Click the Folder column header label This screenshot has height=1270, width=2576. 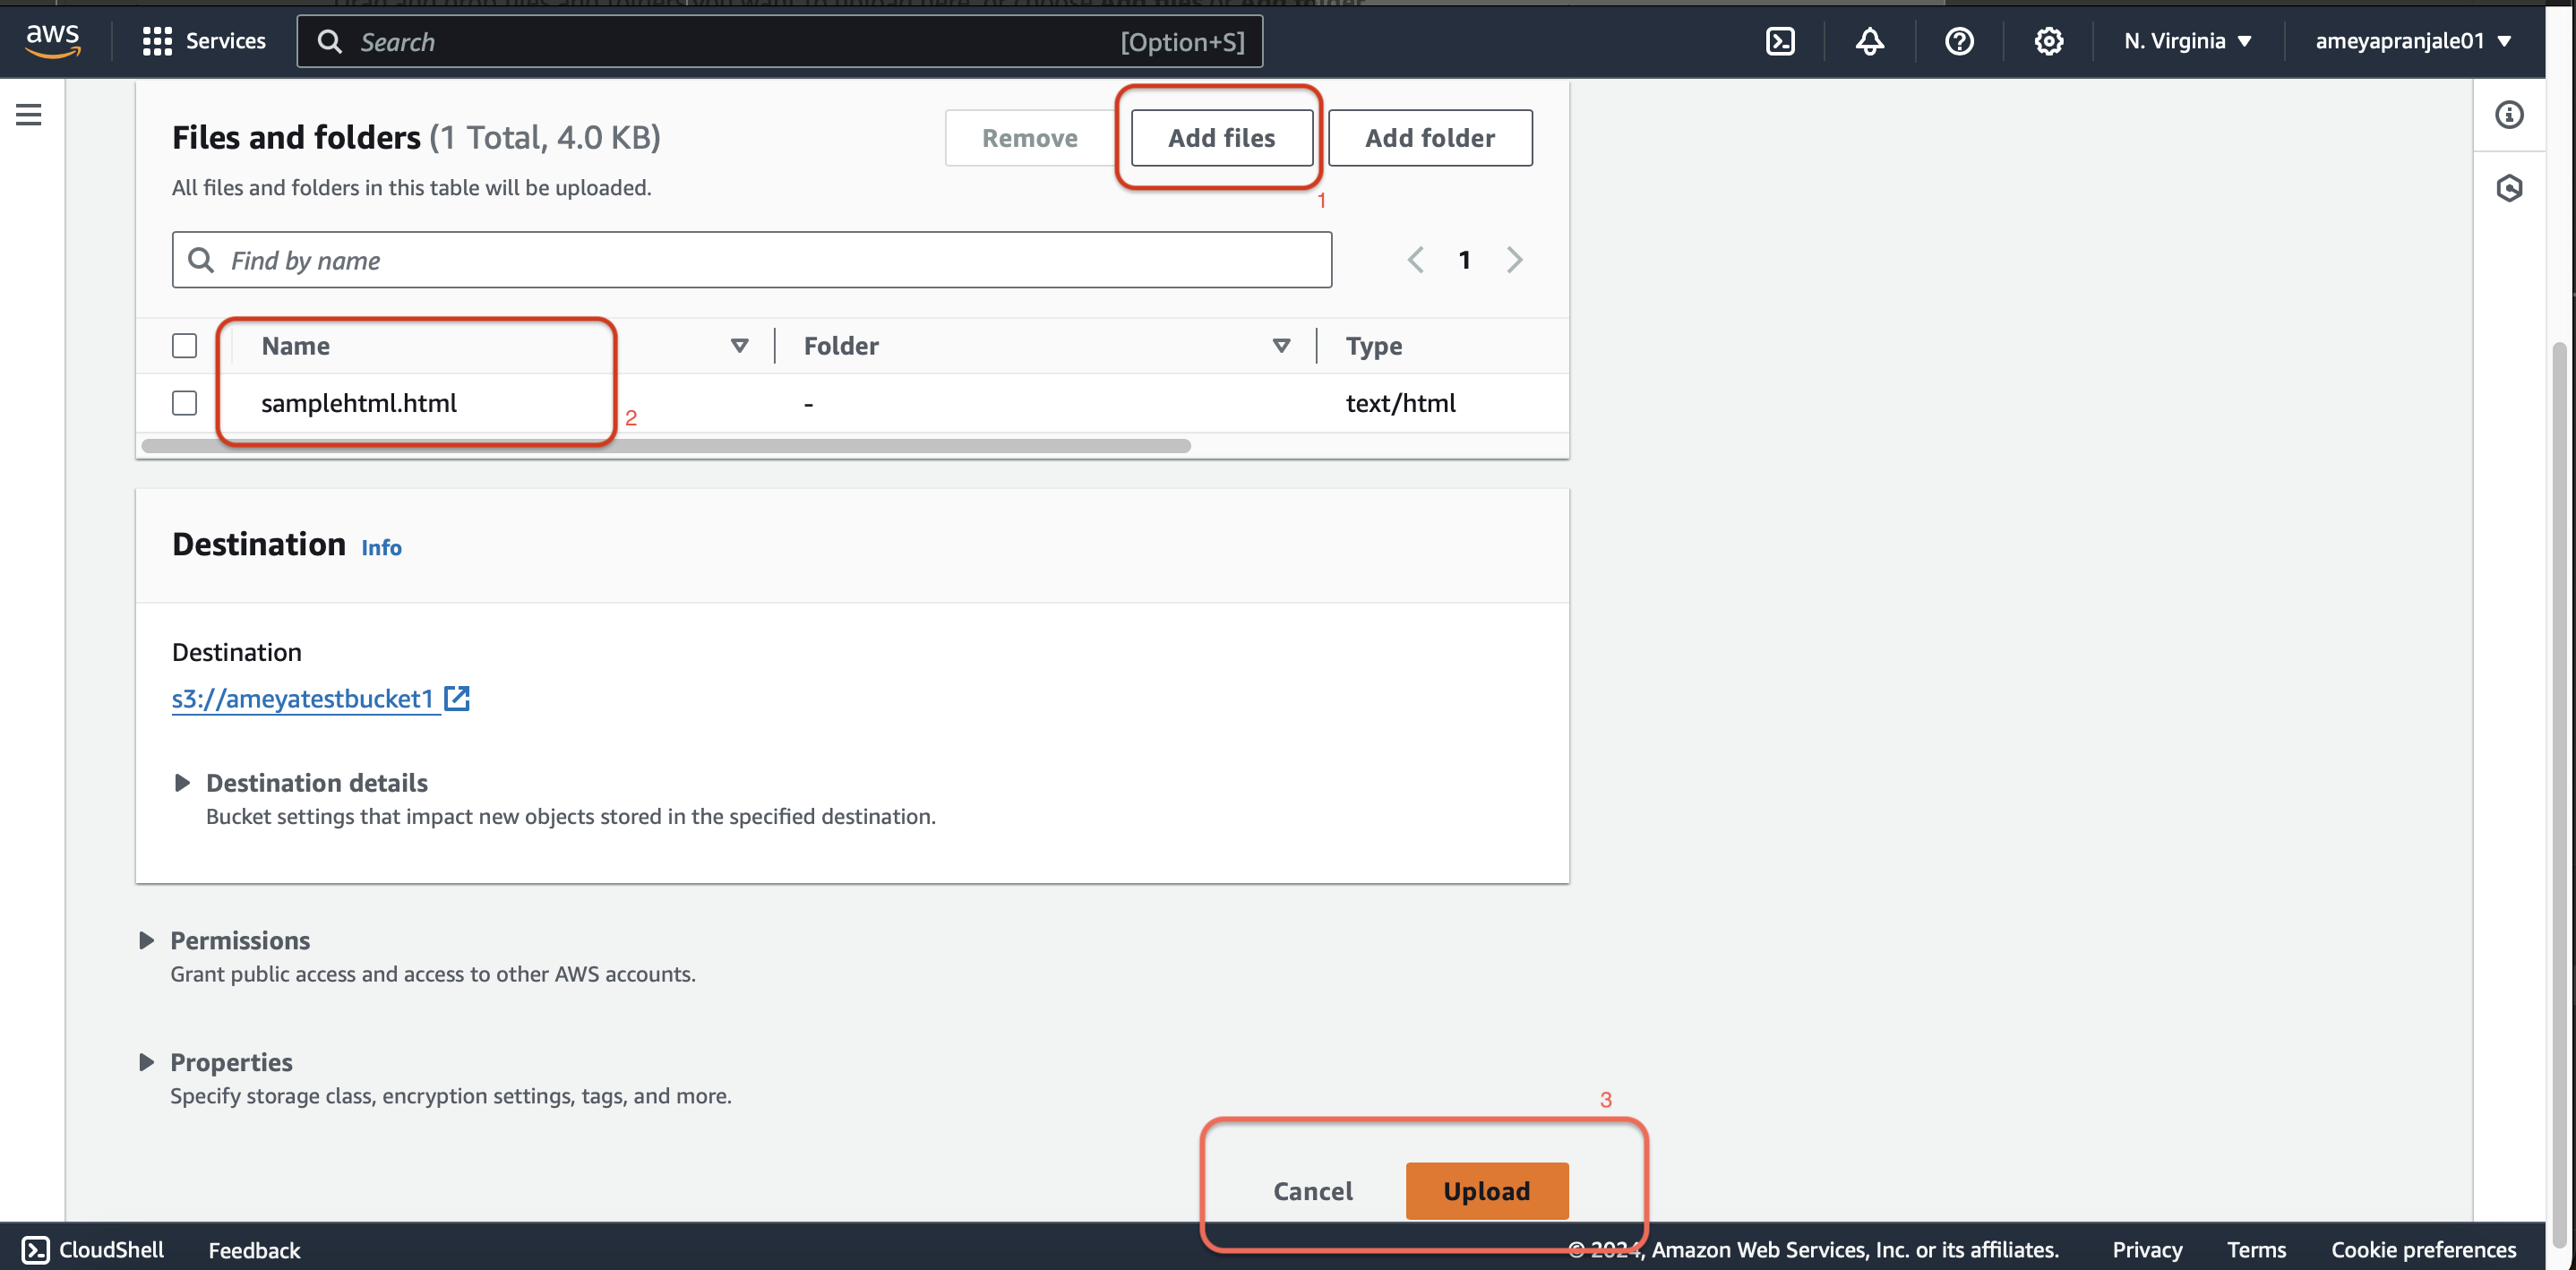tap(841, 346)
